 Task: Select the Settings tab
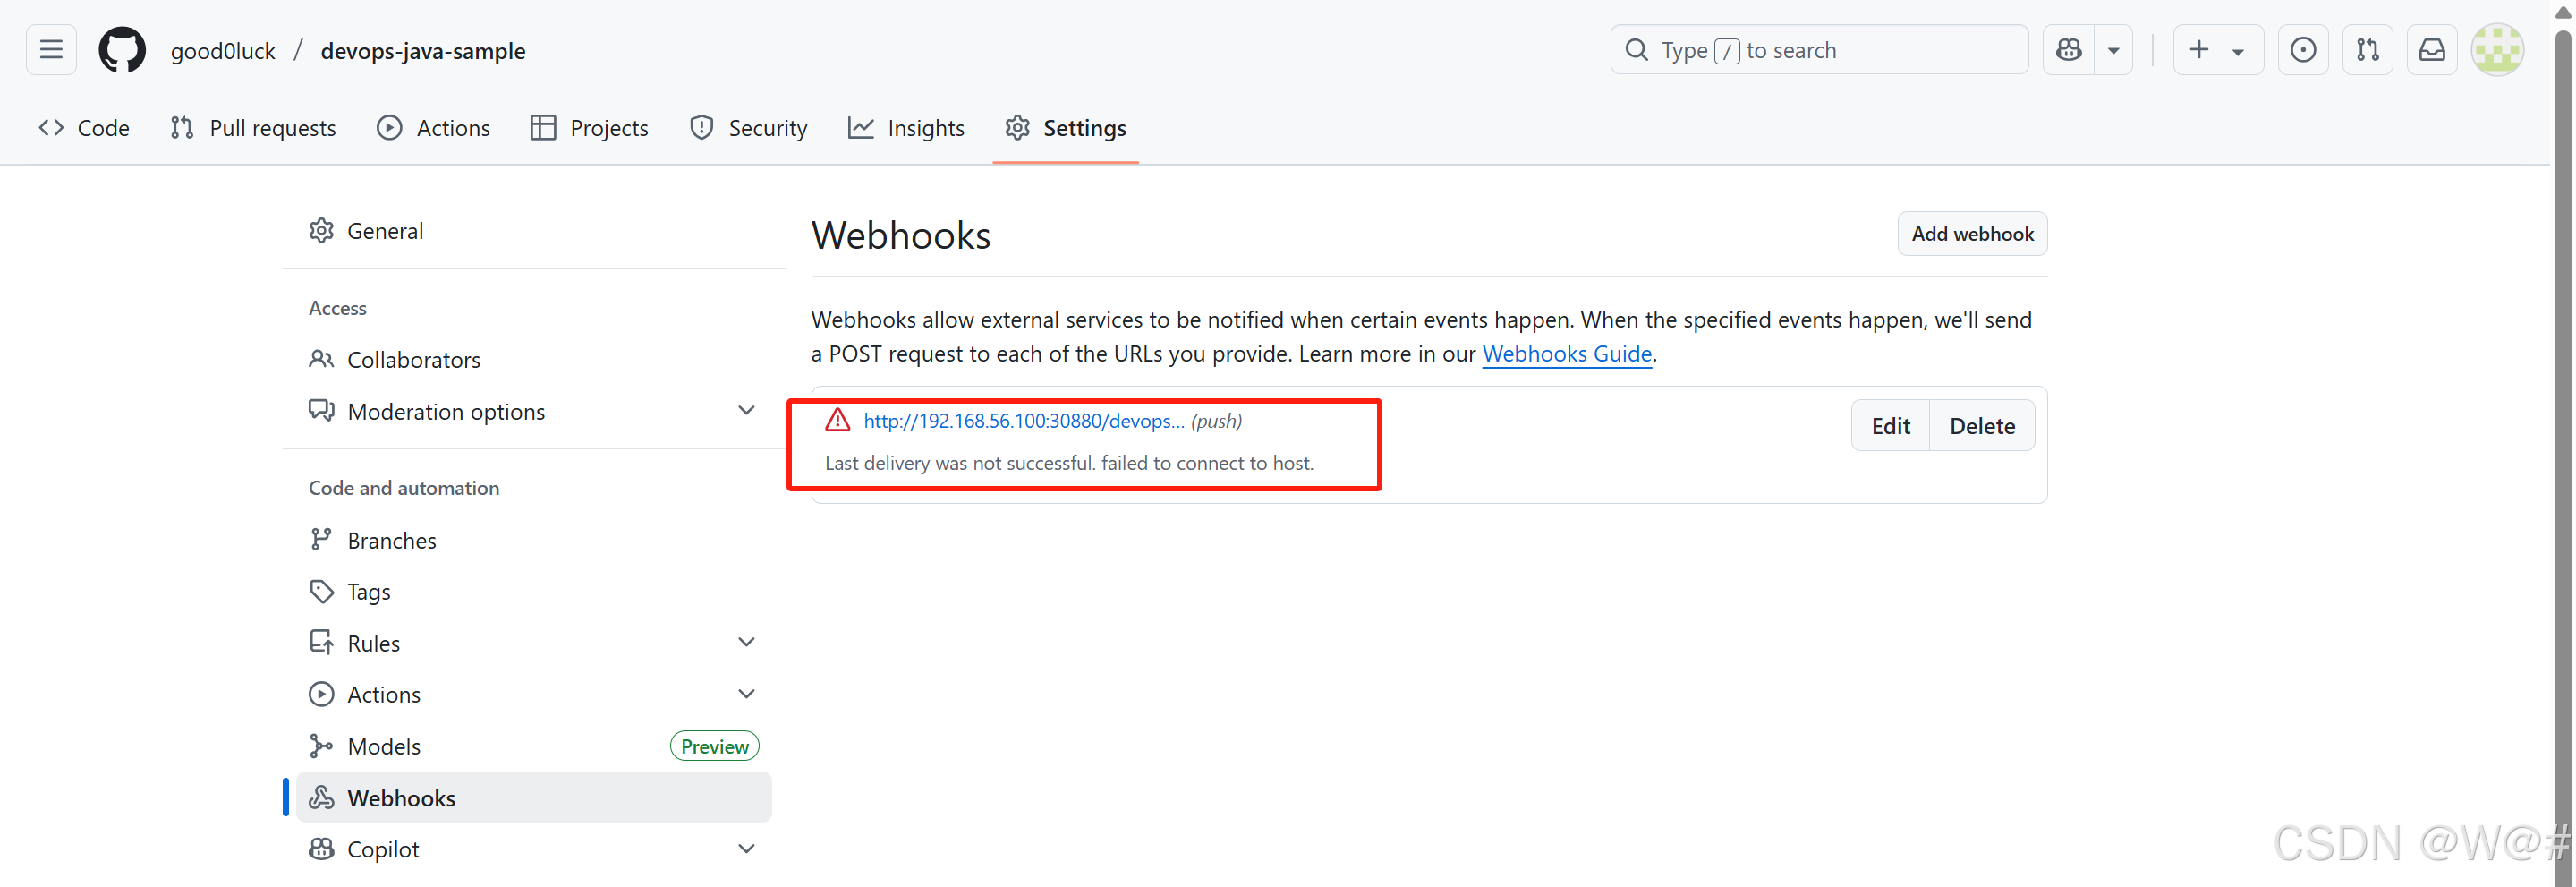pyautogui.click(x=1066, y=128)
